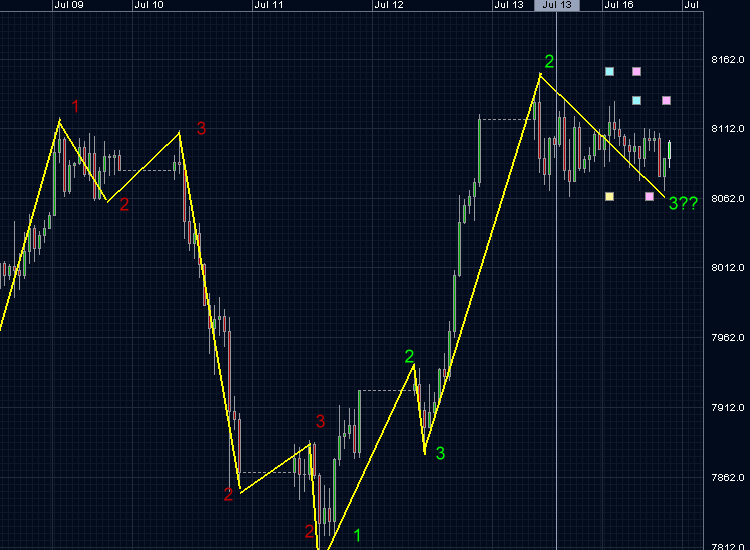Image resolution: width=750 pixels, height=550 pixels.
Task: Select red wave label 3 near the 7912.0 level
Action: tap(320, 421)
